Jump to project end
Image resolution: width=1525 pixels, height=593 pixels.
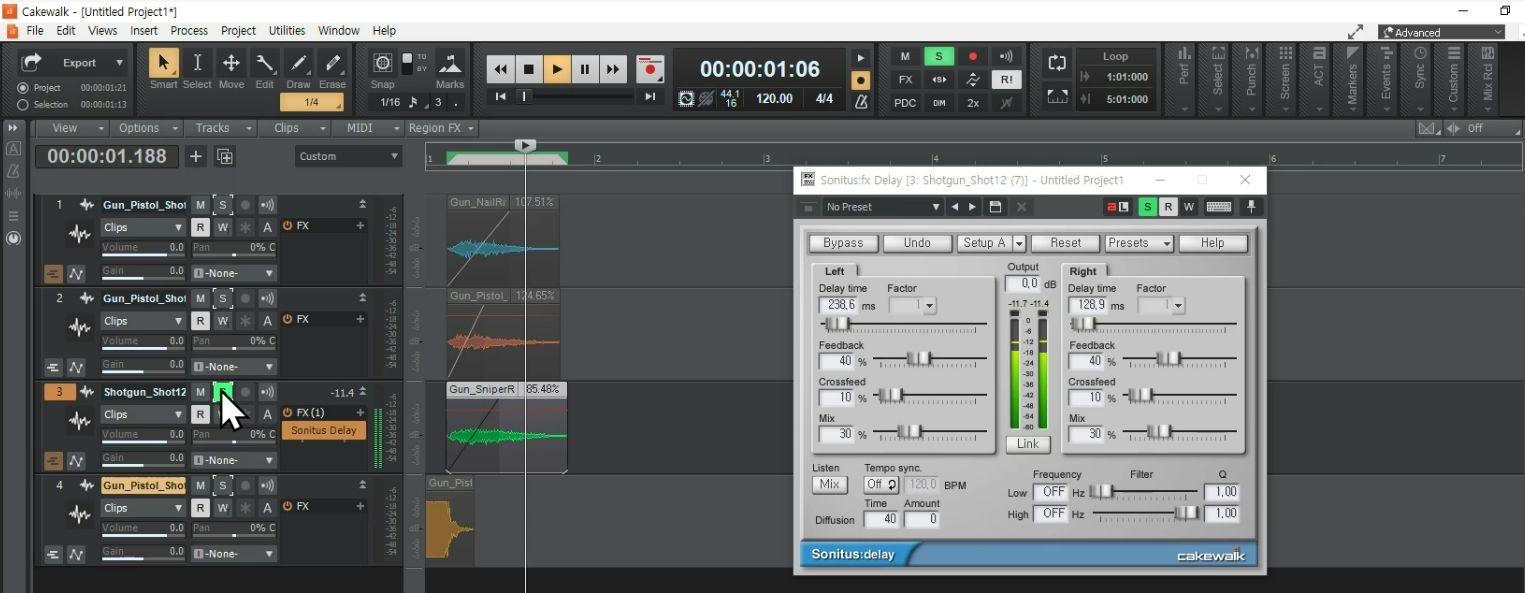pyautogui.click(x=650, y=97)
